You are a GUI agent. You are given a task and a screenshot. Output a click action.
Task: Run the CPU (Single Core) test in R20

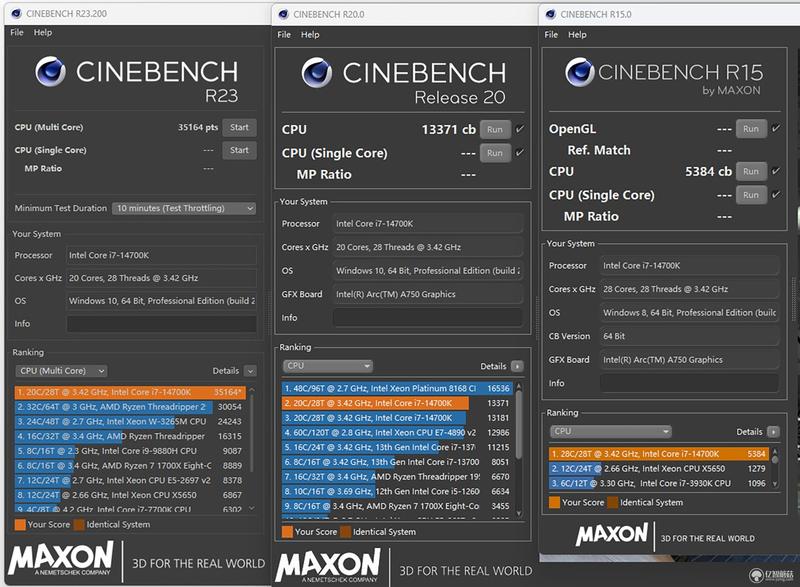[x=495, y=153]
